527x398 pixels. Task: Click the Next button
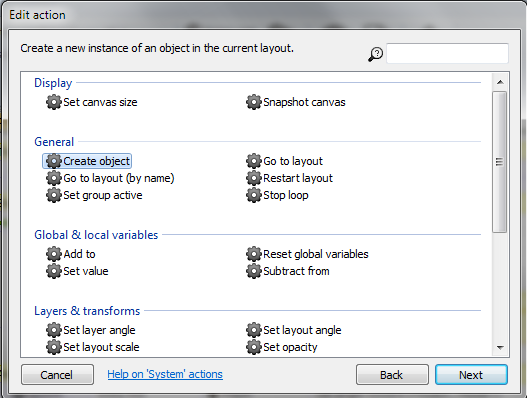pos(471,375)
